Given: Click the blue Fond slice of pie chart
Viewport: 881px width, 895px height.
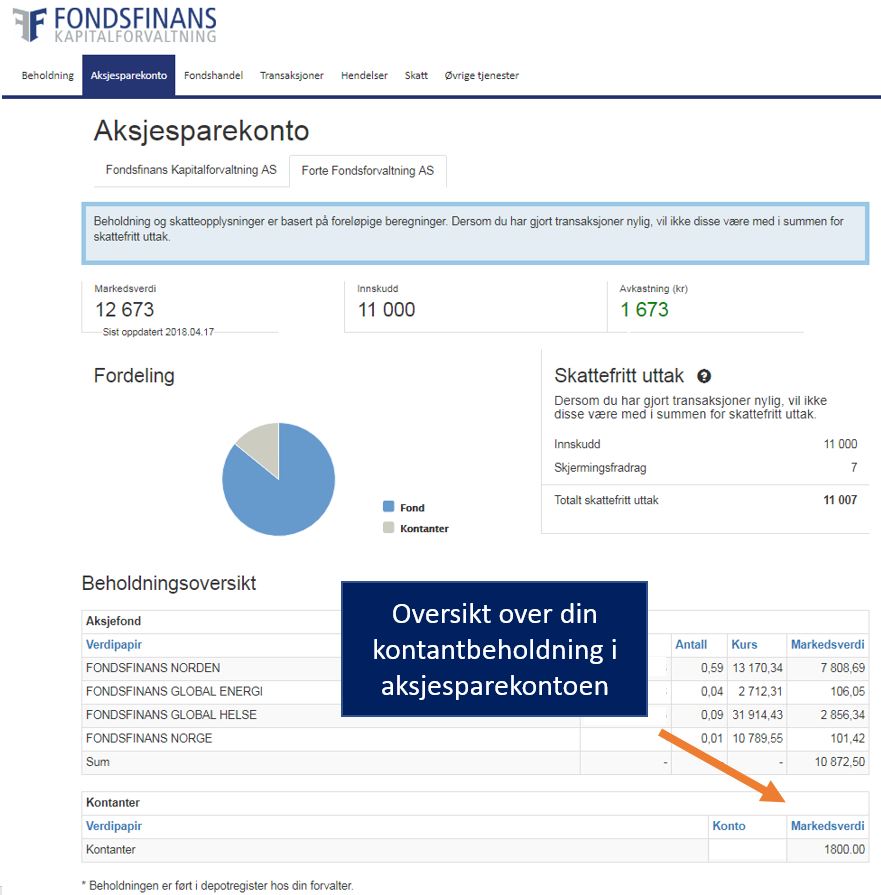Looking at the screenshot, I should 285,497.
